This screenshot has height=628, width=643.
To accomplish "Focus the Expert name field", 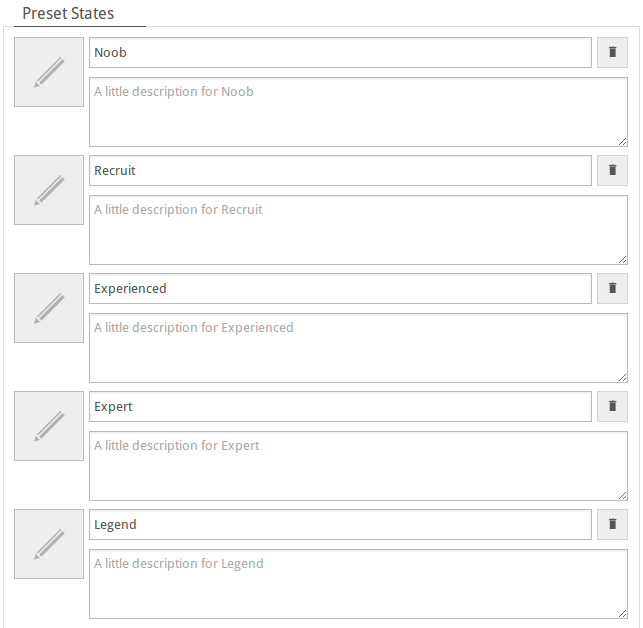I will coord(340,406).
